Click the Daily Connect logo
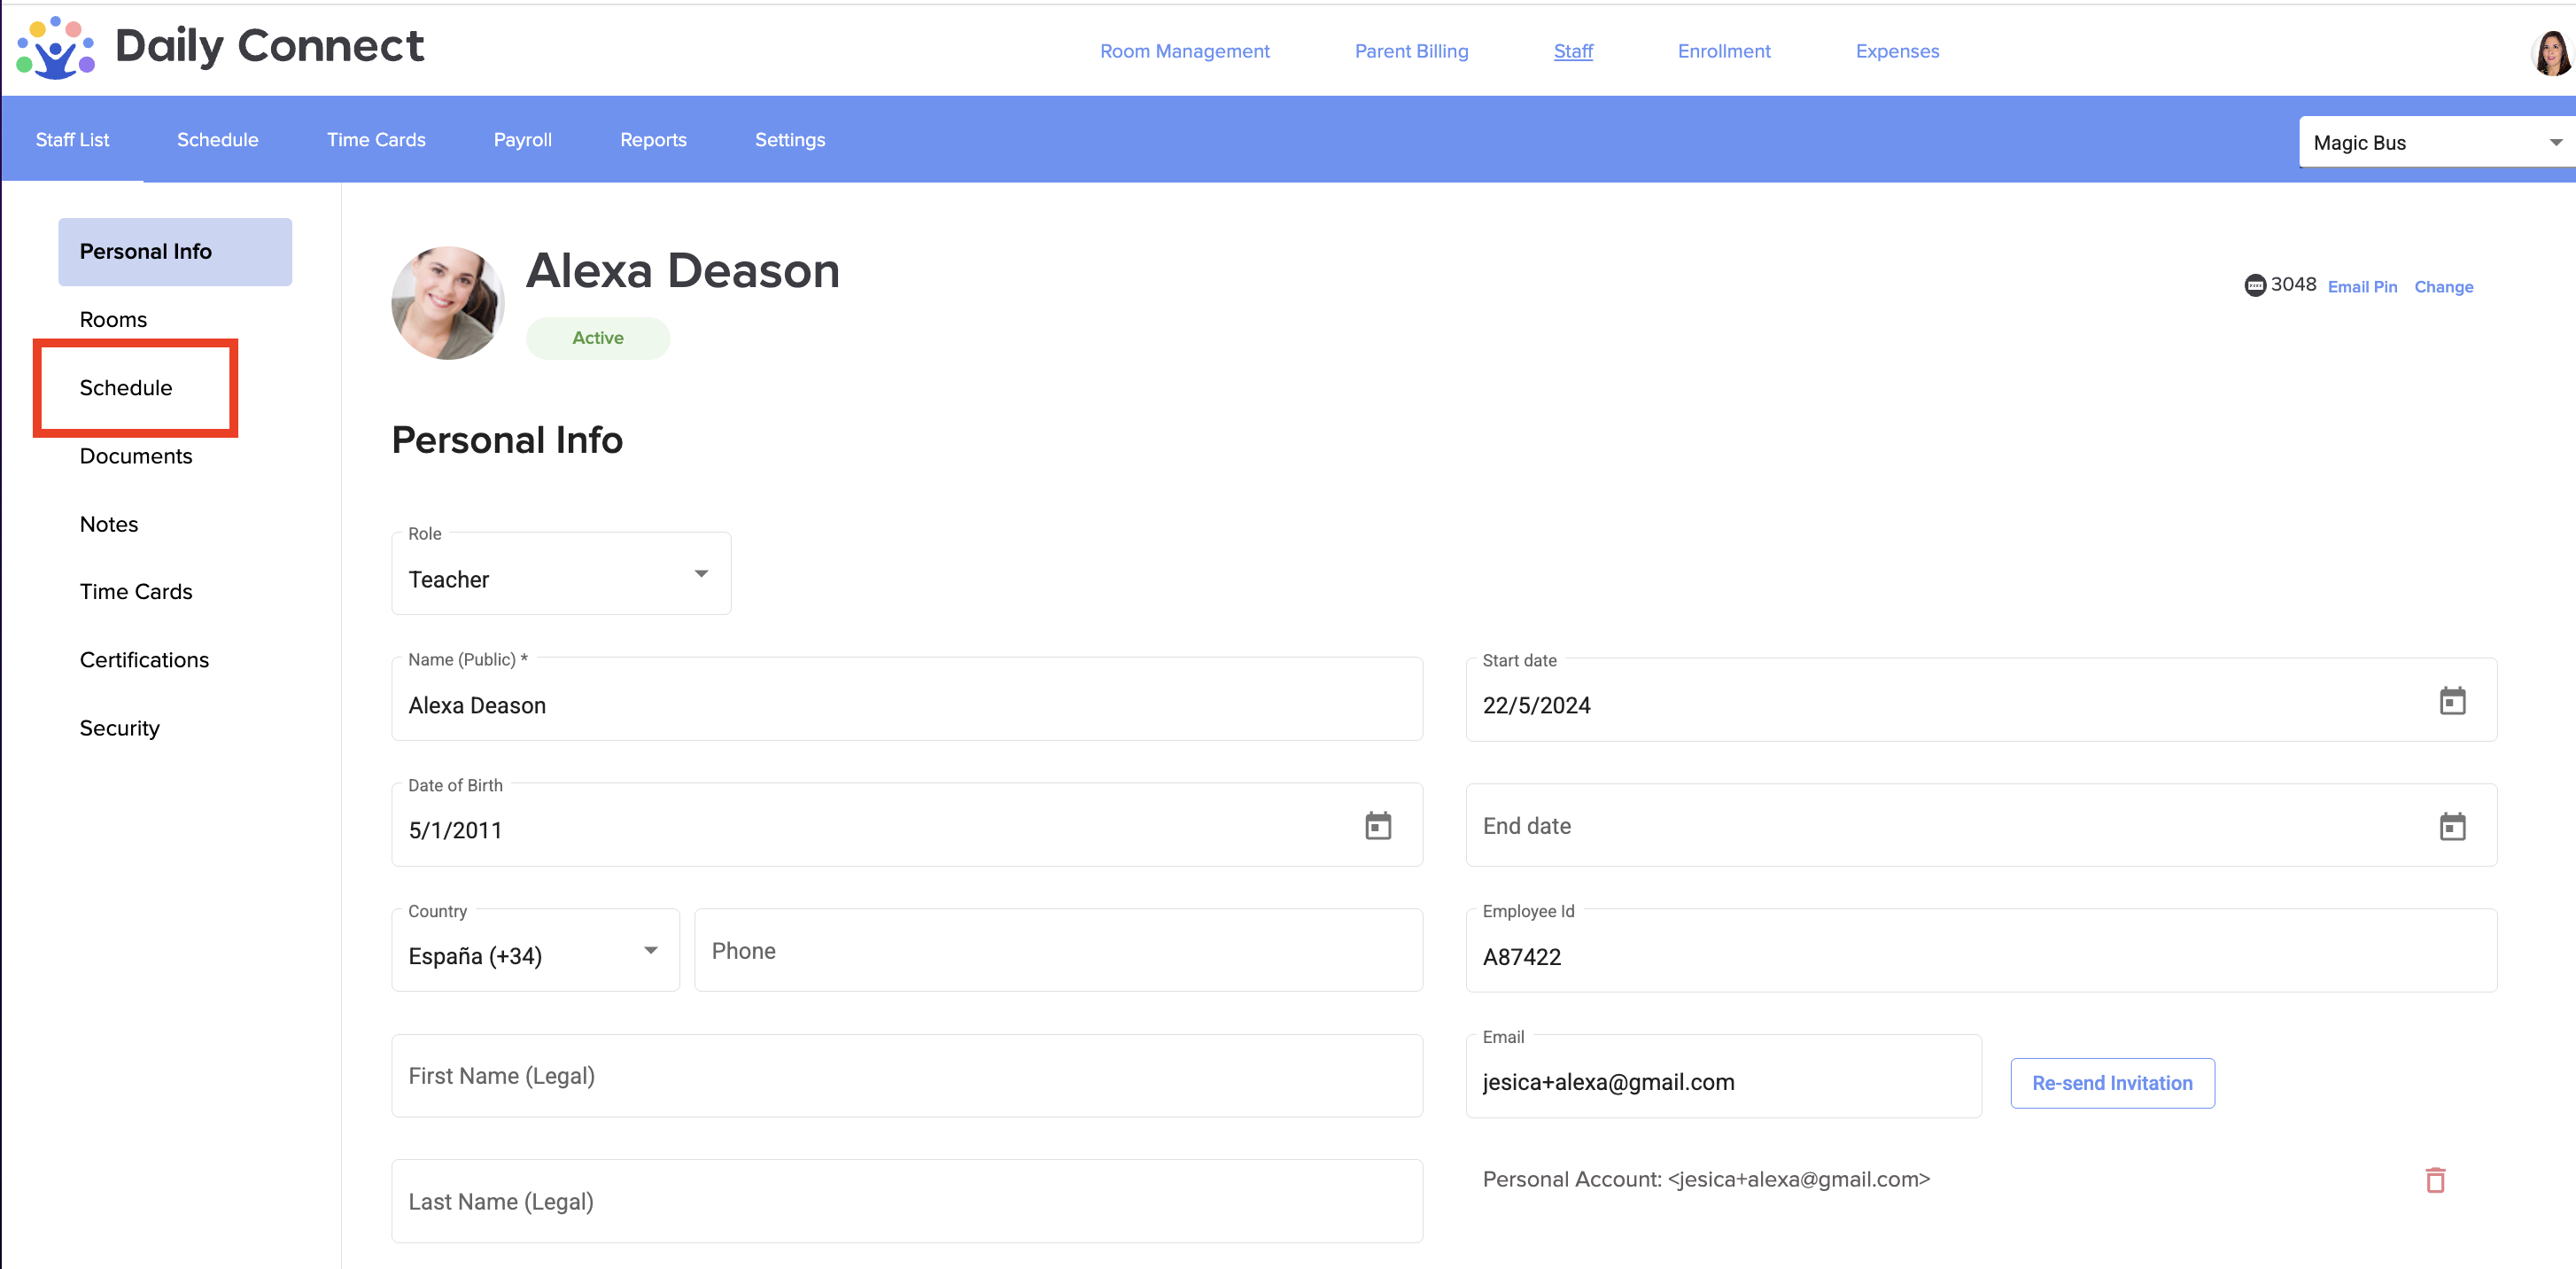Viewport: 2576px width, 1269px height. pyautogui.click(x=55, y=47)
